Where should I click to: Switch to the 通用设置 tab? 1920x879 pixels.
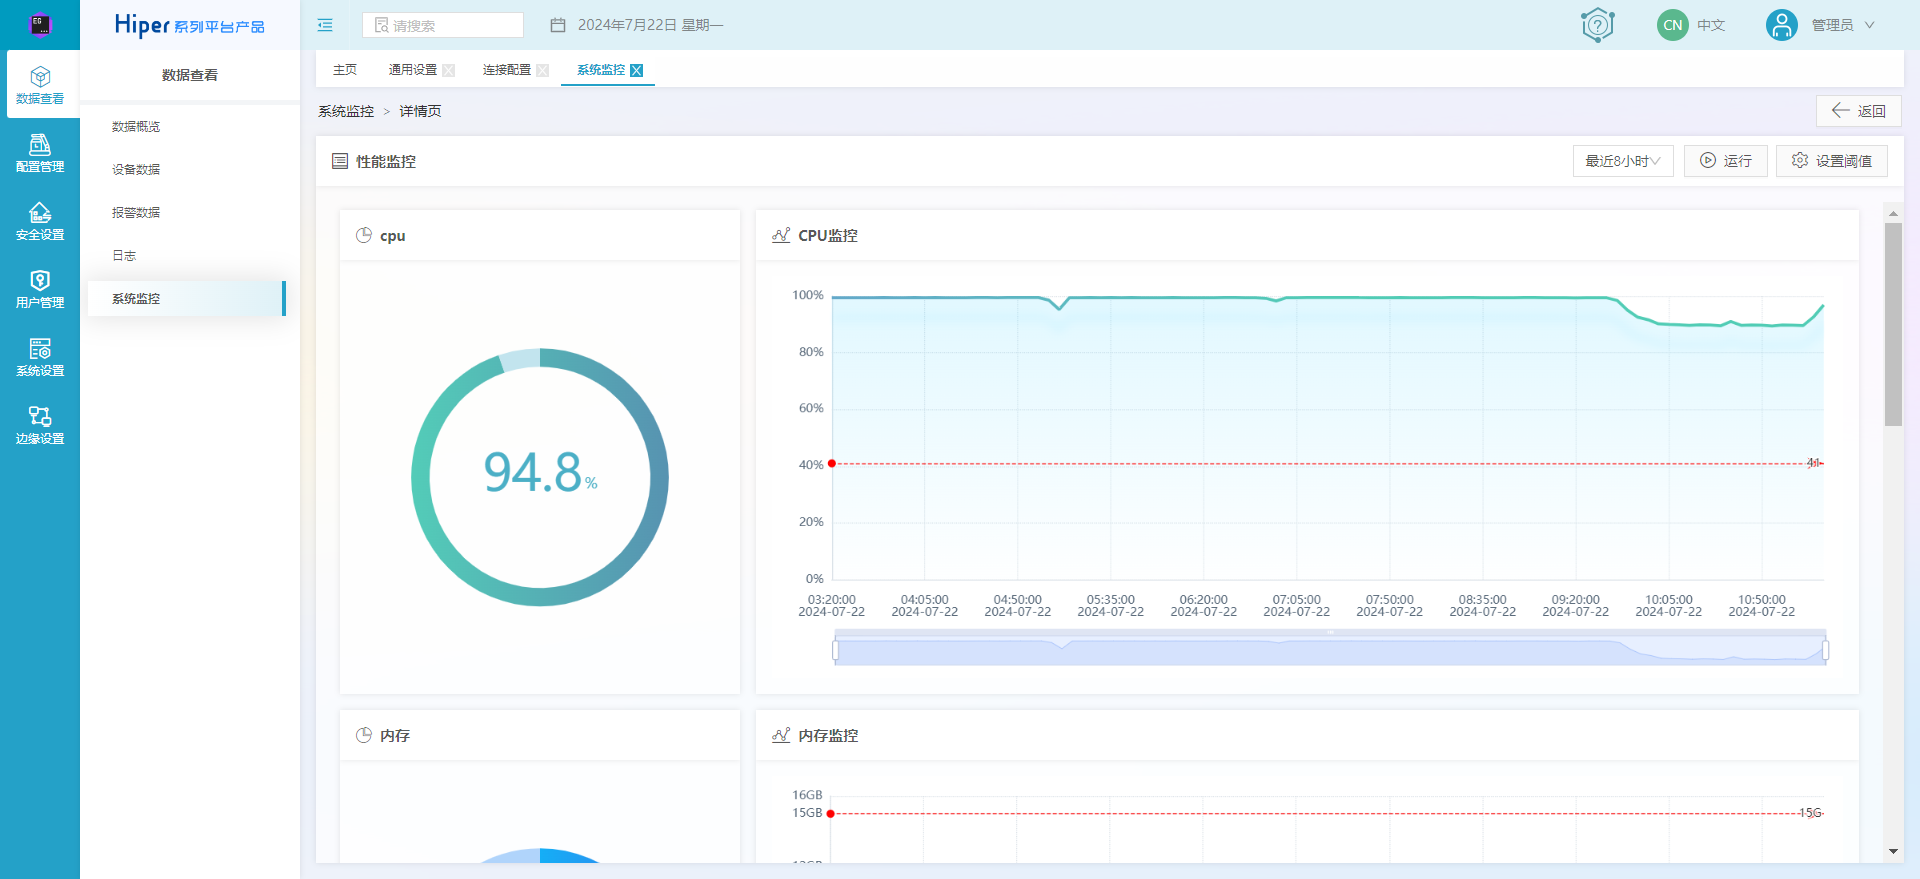413,70
